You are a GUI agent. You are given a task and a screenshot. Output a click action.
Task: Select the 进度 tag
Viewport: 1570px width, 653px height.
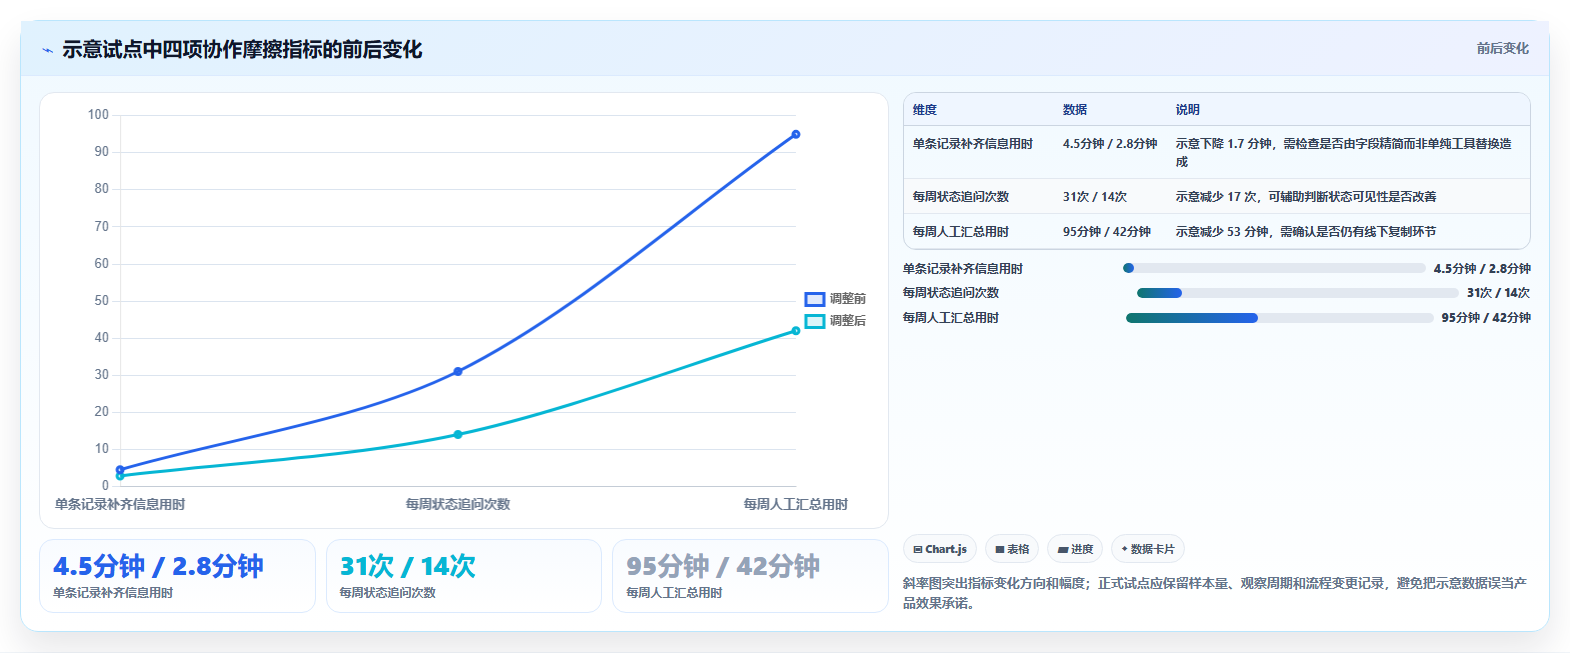(x=1075, y=549)
